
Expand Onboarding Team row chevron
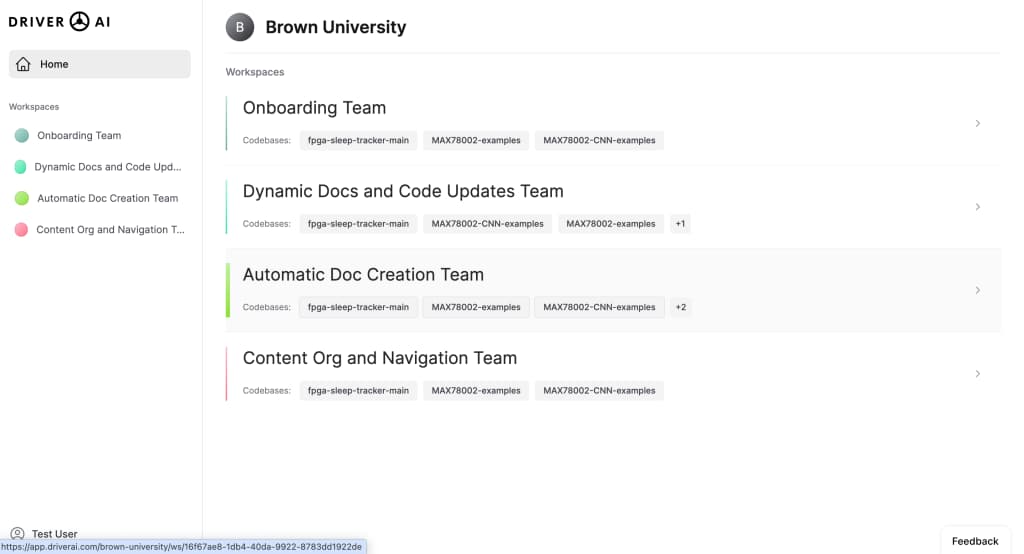[978, 123]
